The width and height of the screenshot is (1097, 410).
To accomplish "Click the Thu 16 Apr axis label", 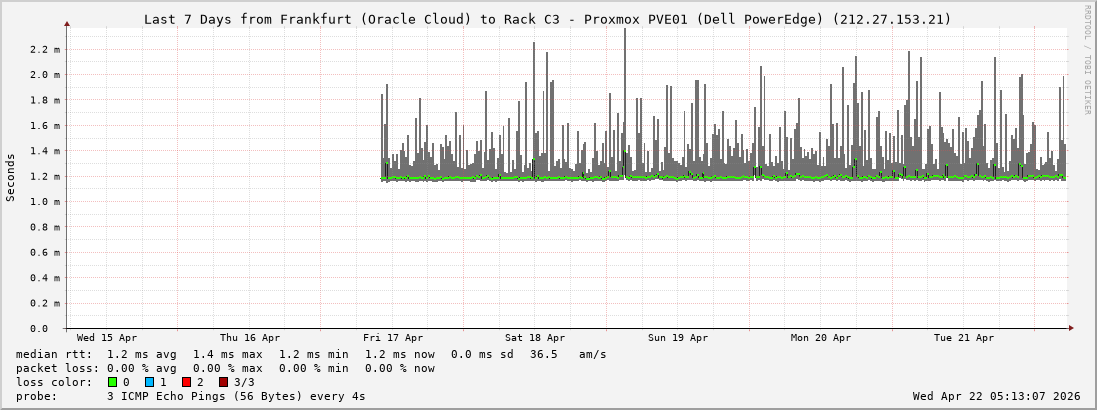I will (250, 338).
